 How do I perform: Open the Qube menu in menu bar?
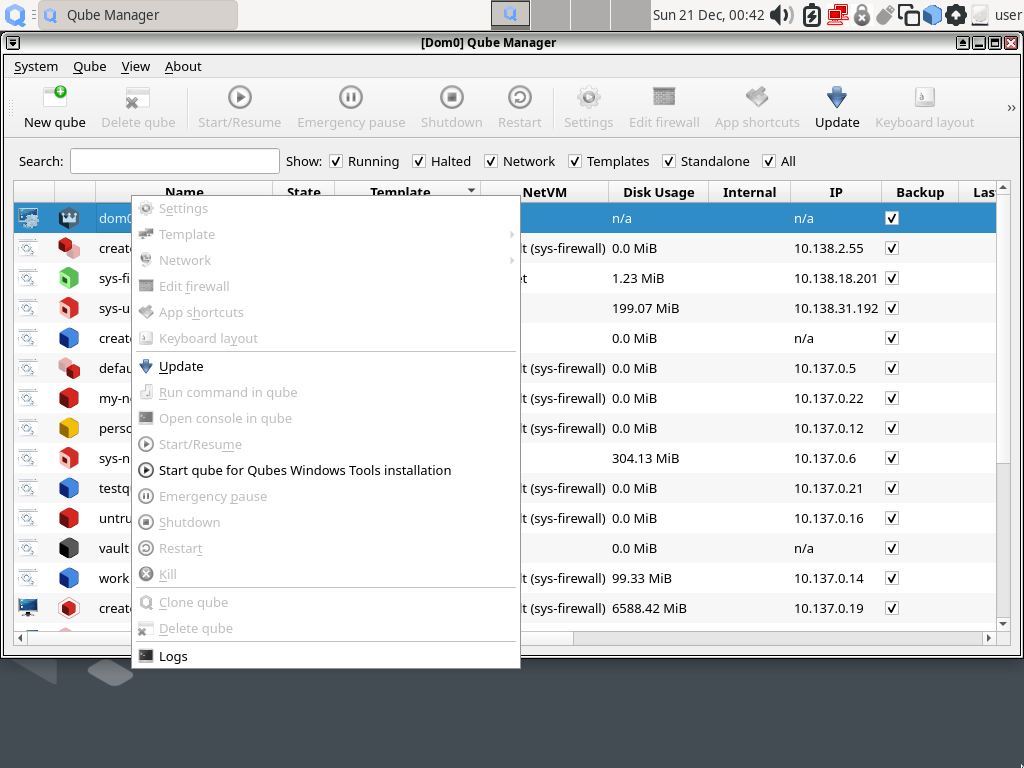[x=89, y=66]
